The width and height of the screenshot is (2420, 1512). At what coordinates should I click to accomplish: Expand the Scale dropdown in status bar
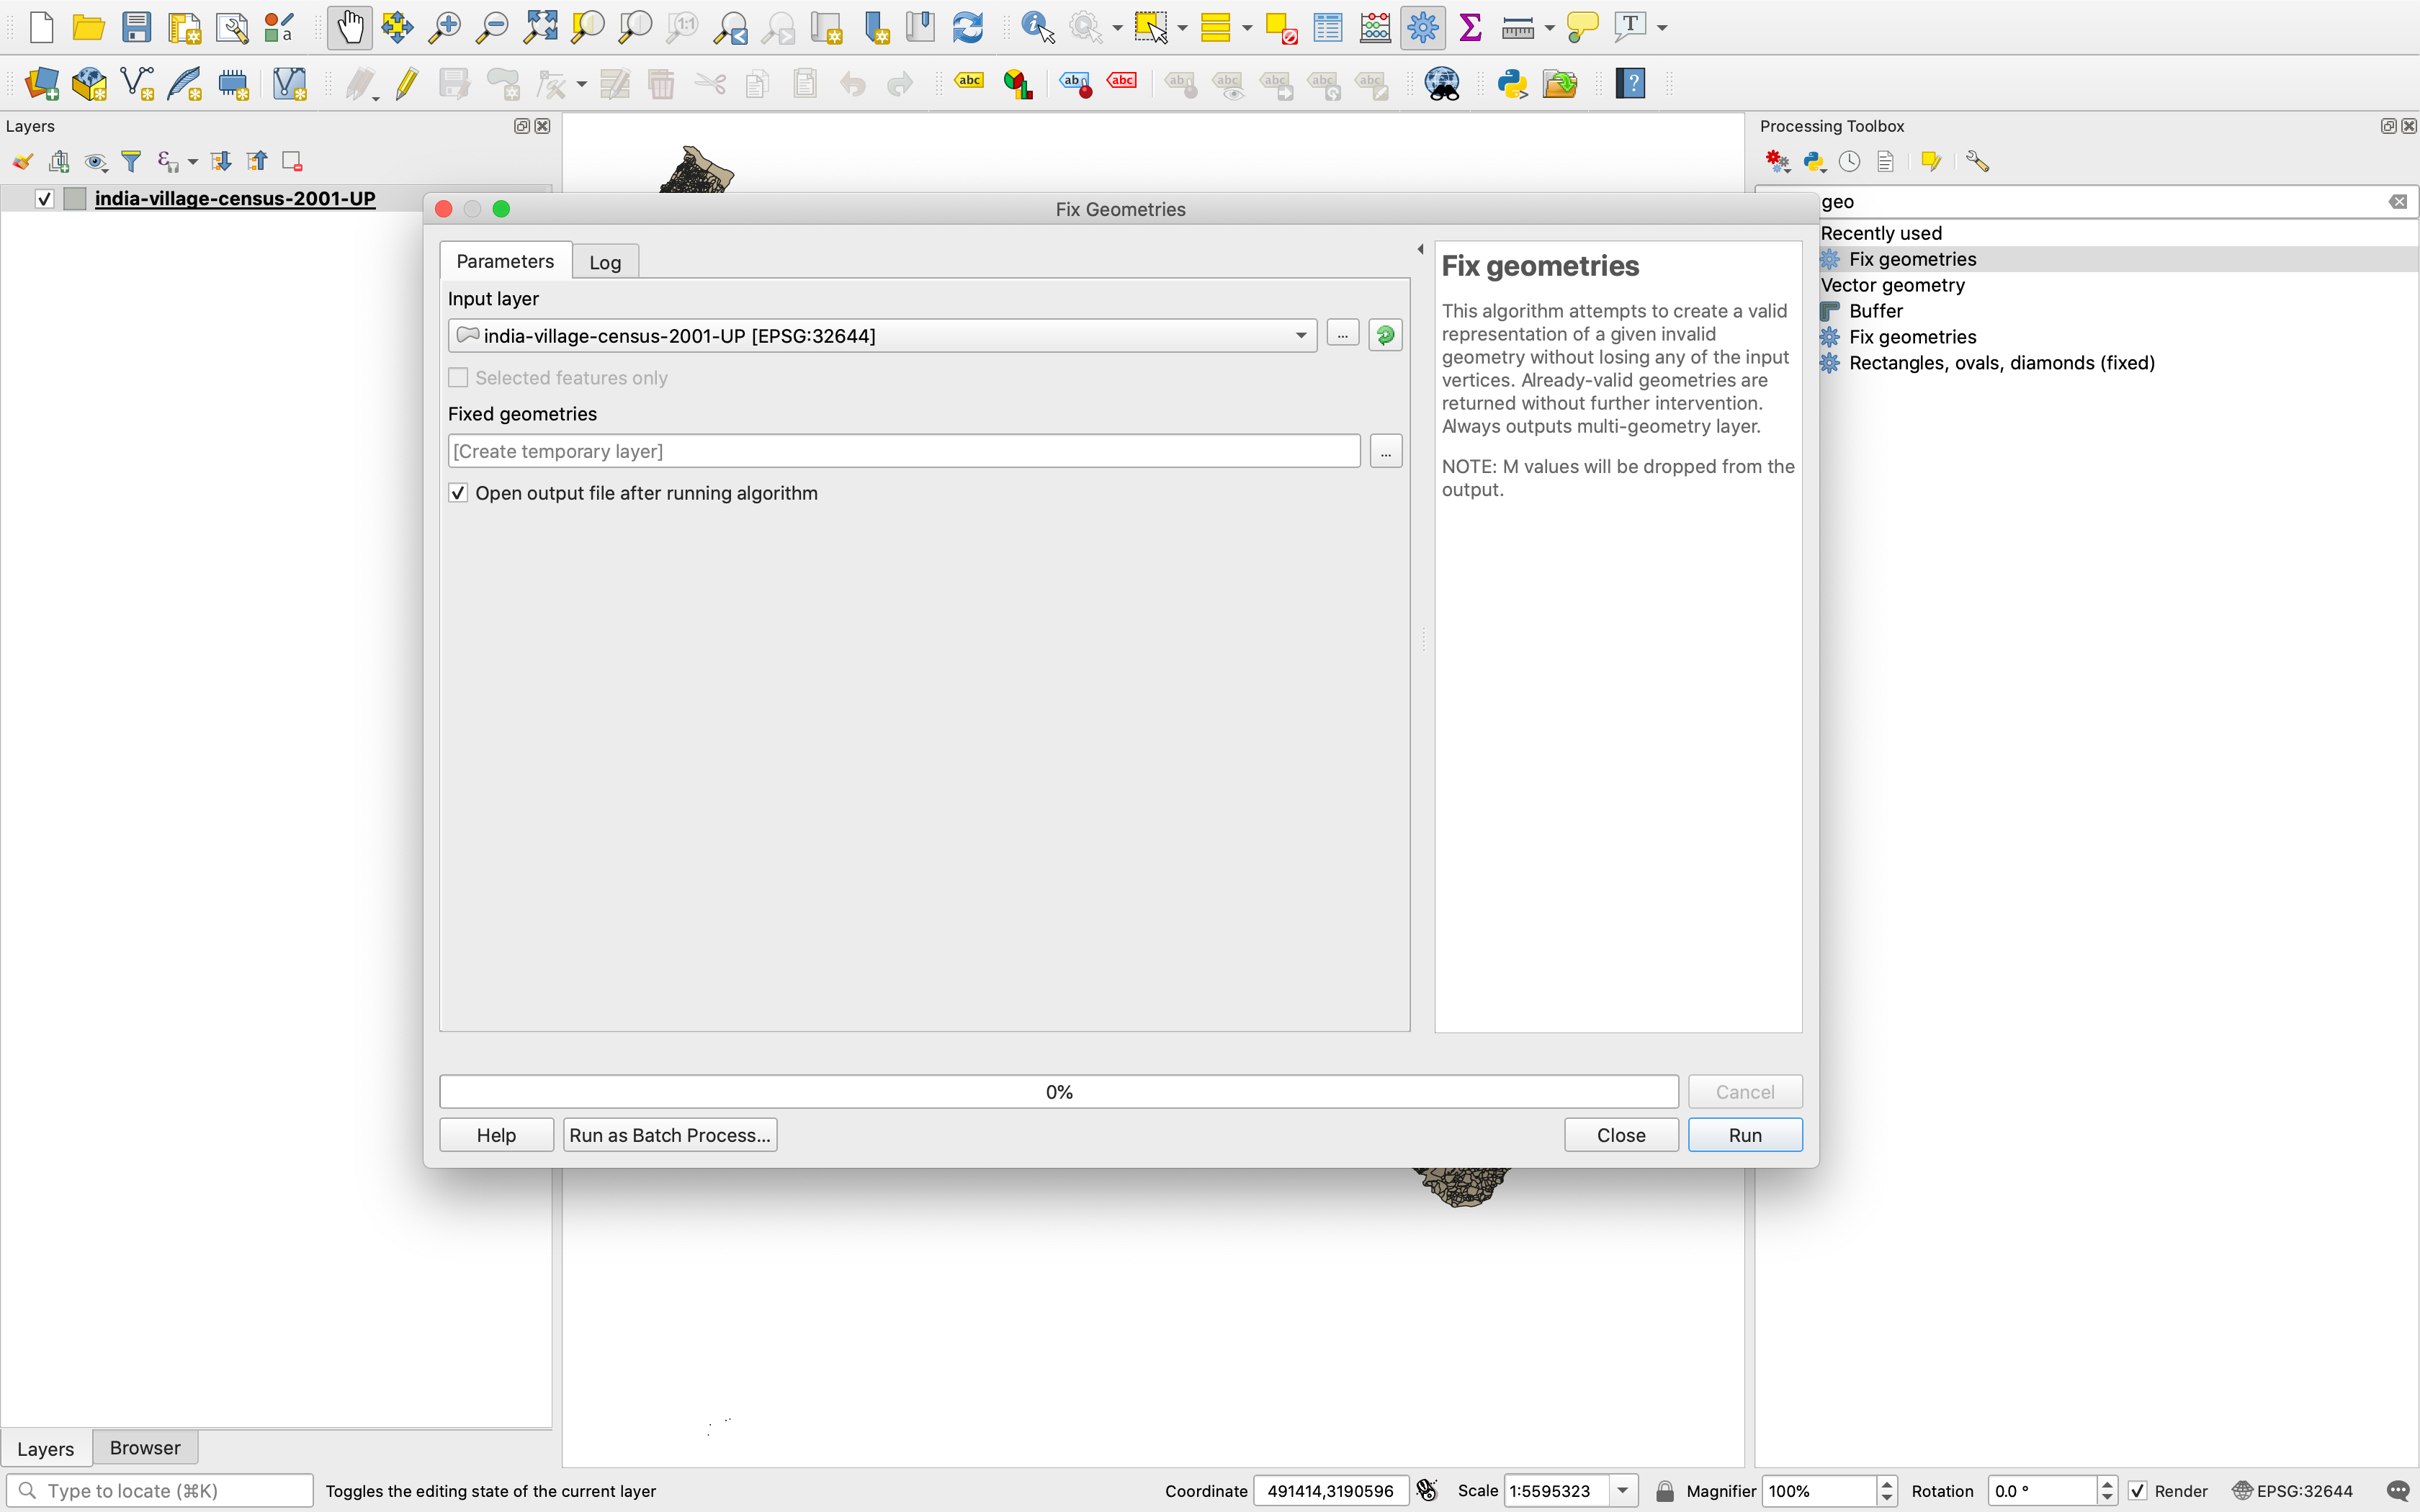tap(1623, 1491)
